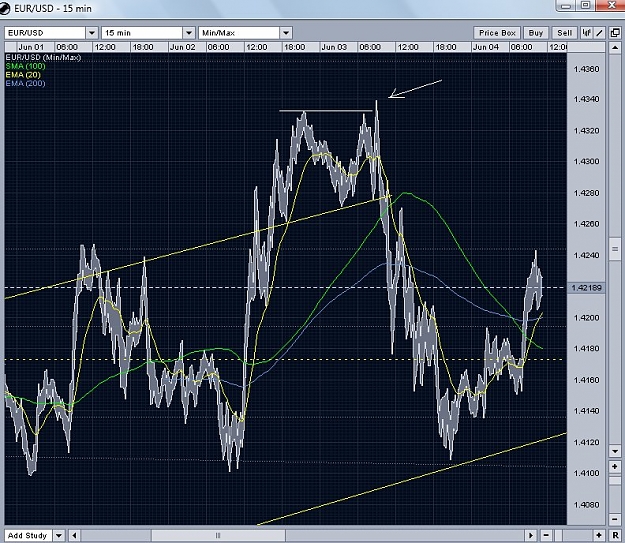Click the down arrow of price scrollbar

615,451
